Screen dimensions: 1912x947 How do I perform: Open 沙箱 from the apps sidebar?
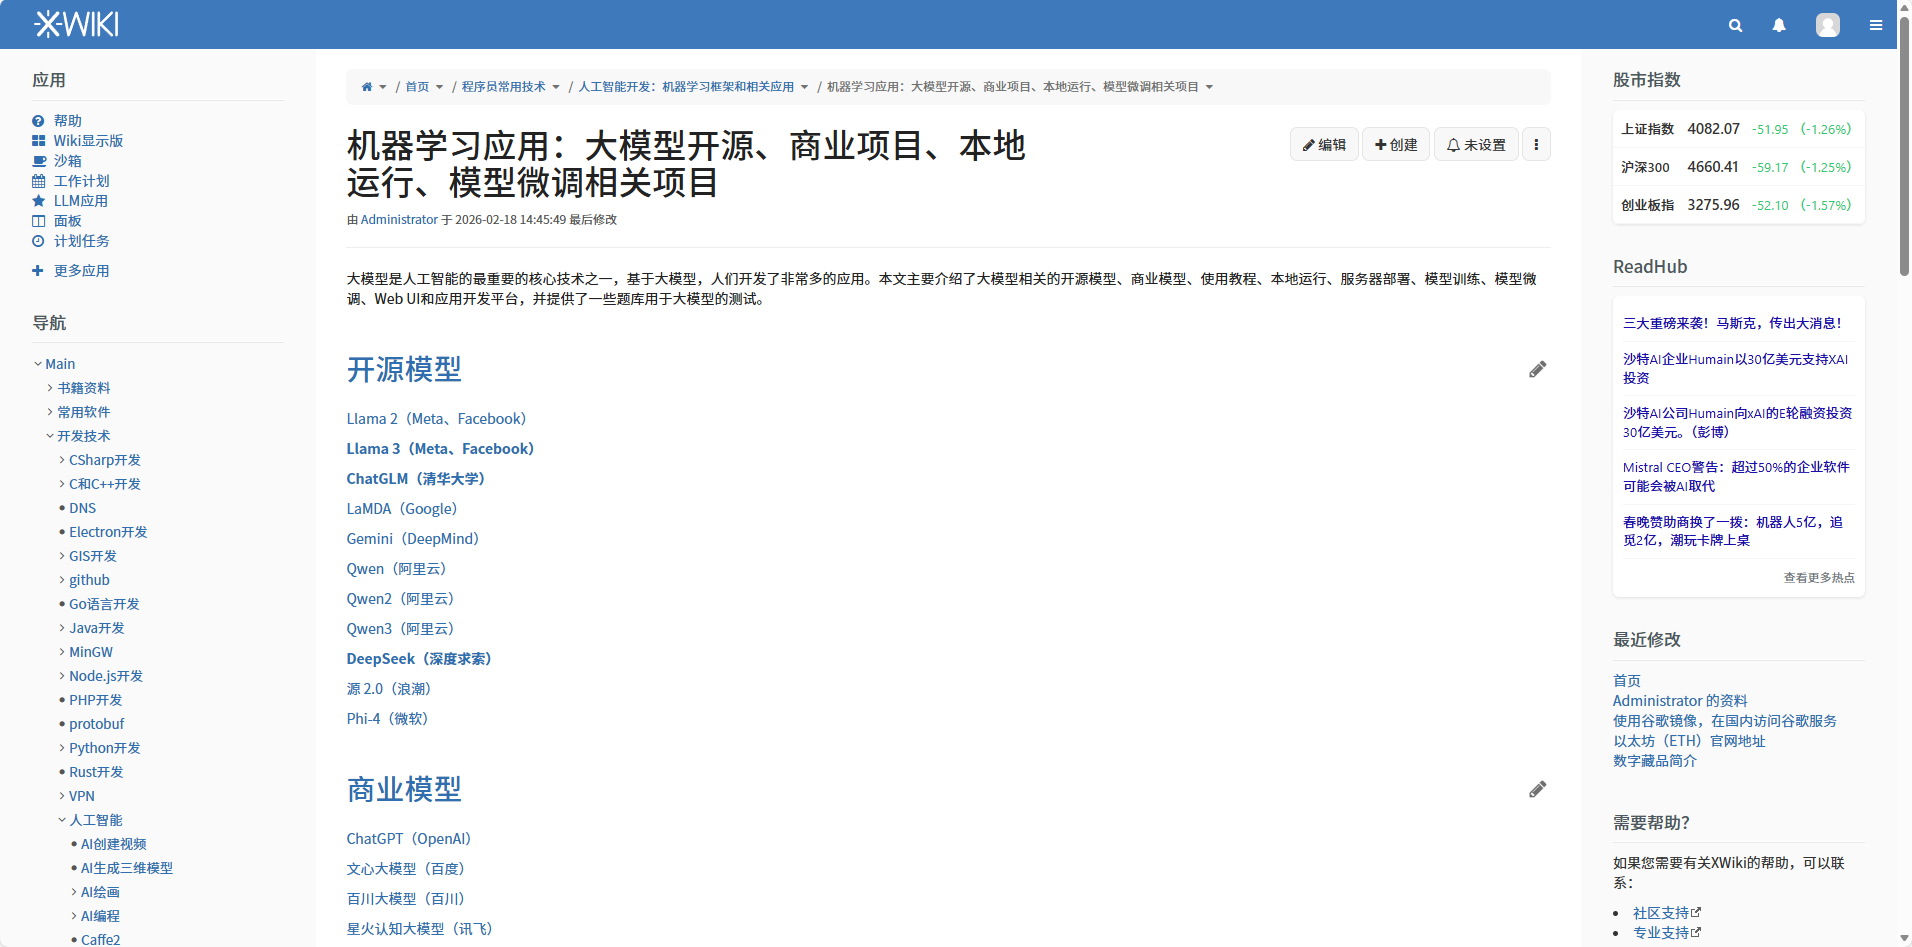[68, 160]
